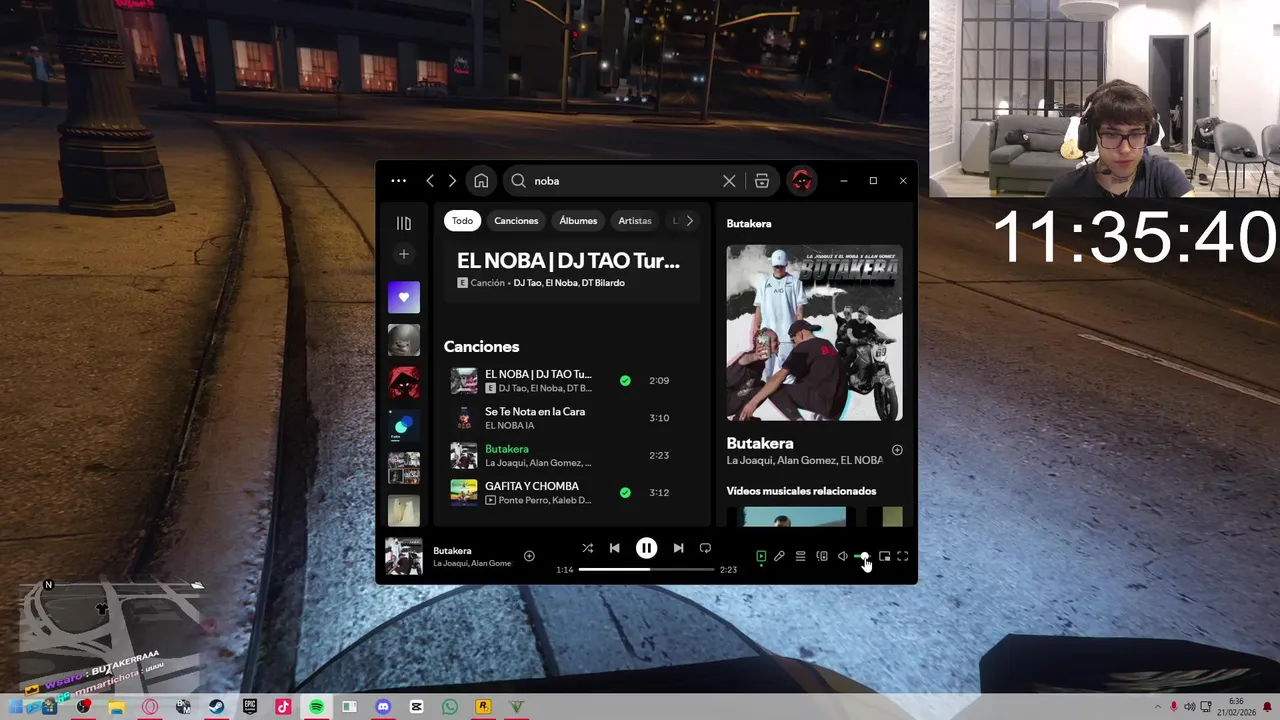Skip to the next track
Image resolution: width=1280 pixels, height=720 pixels.
tap(678, 548)
